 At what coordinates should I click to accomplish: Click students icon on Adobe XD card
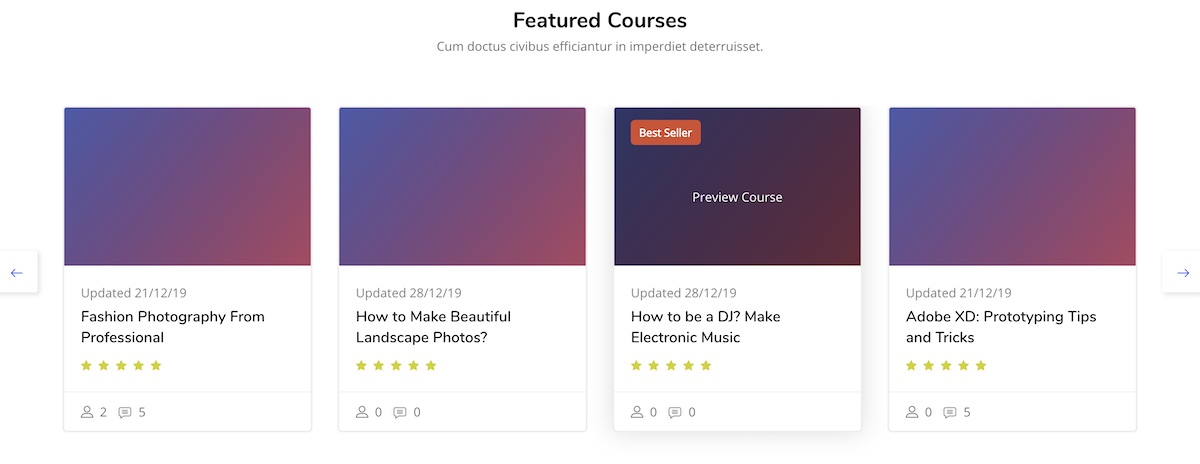point(912,412)
